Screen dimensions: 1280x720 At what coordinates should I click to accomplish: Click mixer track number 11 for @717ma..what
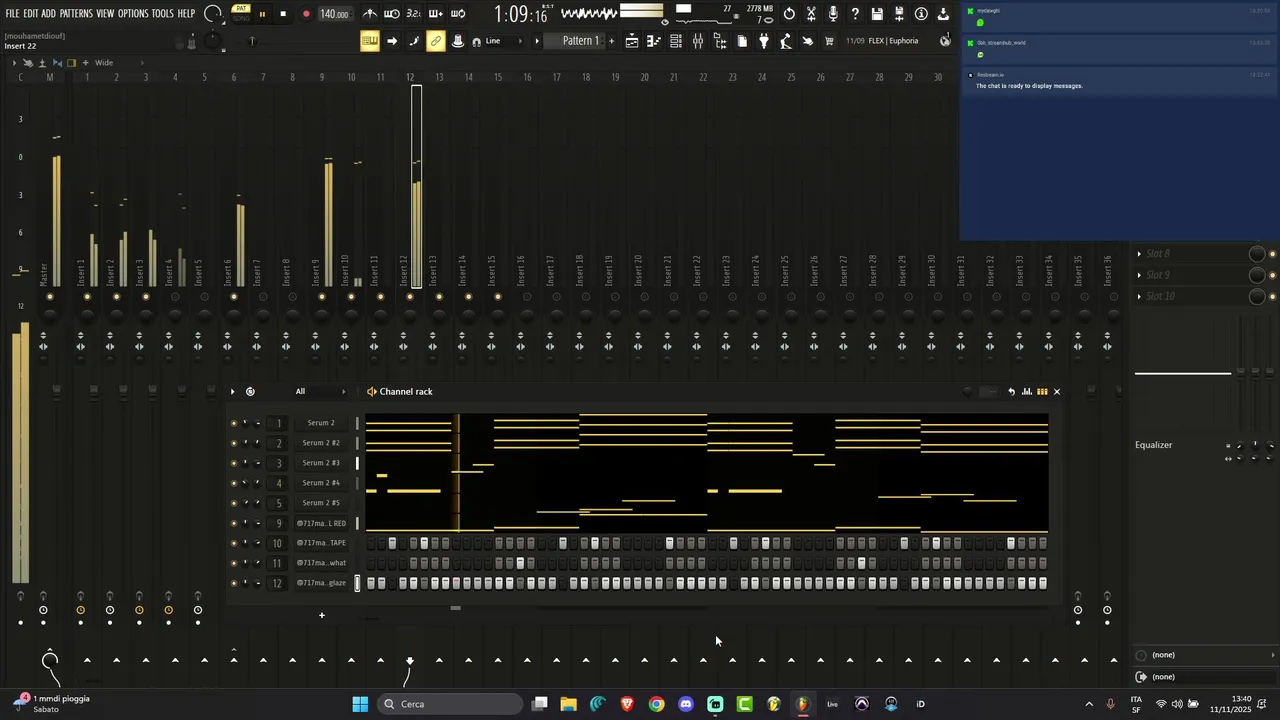point(277,563)
